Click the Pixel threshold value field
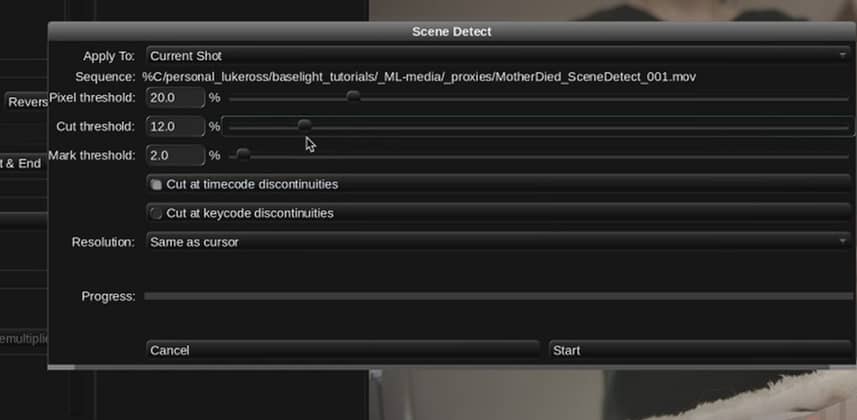 tap(175, 98)
